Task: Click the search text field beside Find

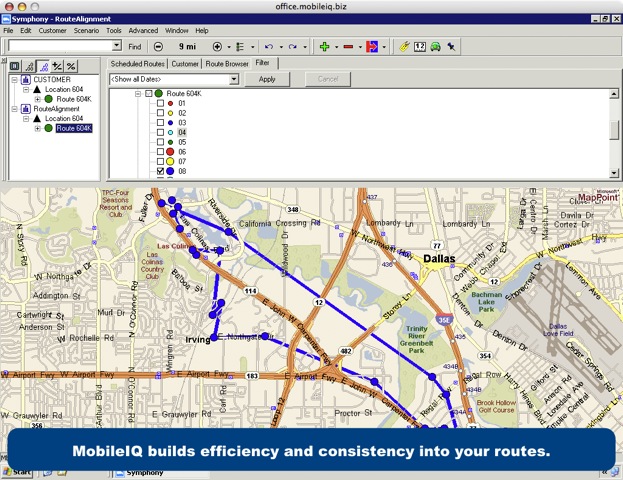Action: 61,46
